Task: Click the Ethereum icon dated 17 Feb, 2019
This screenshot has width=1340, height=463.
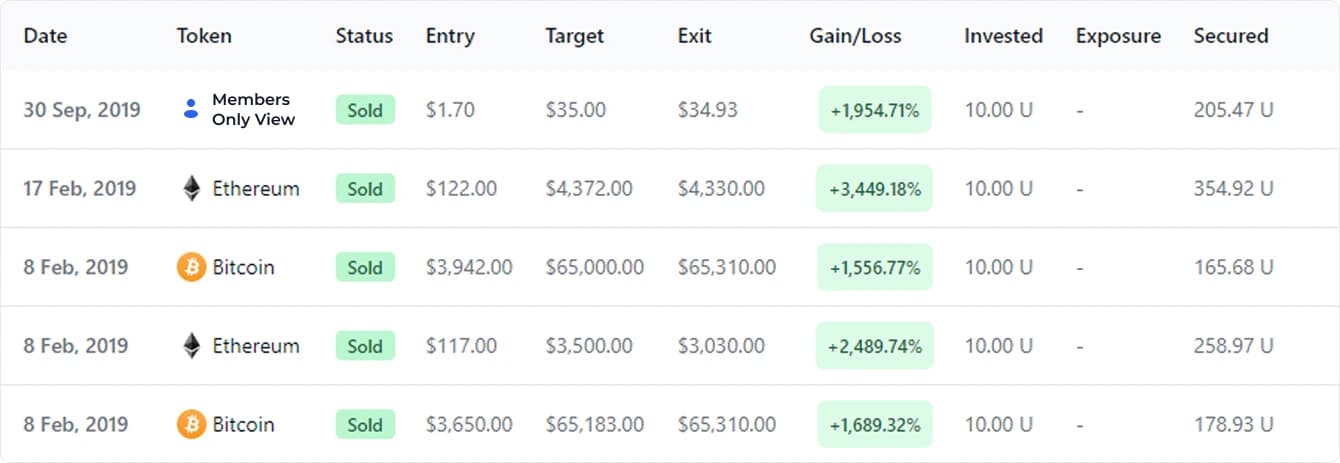Action: pos(191,188)
